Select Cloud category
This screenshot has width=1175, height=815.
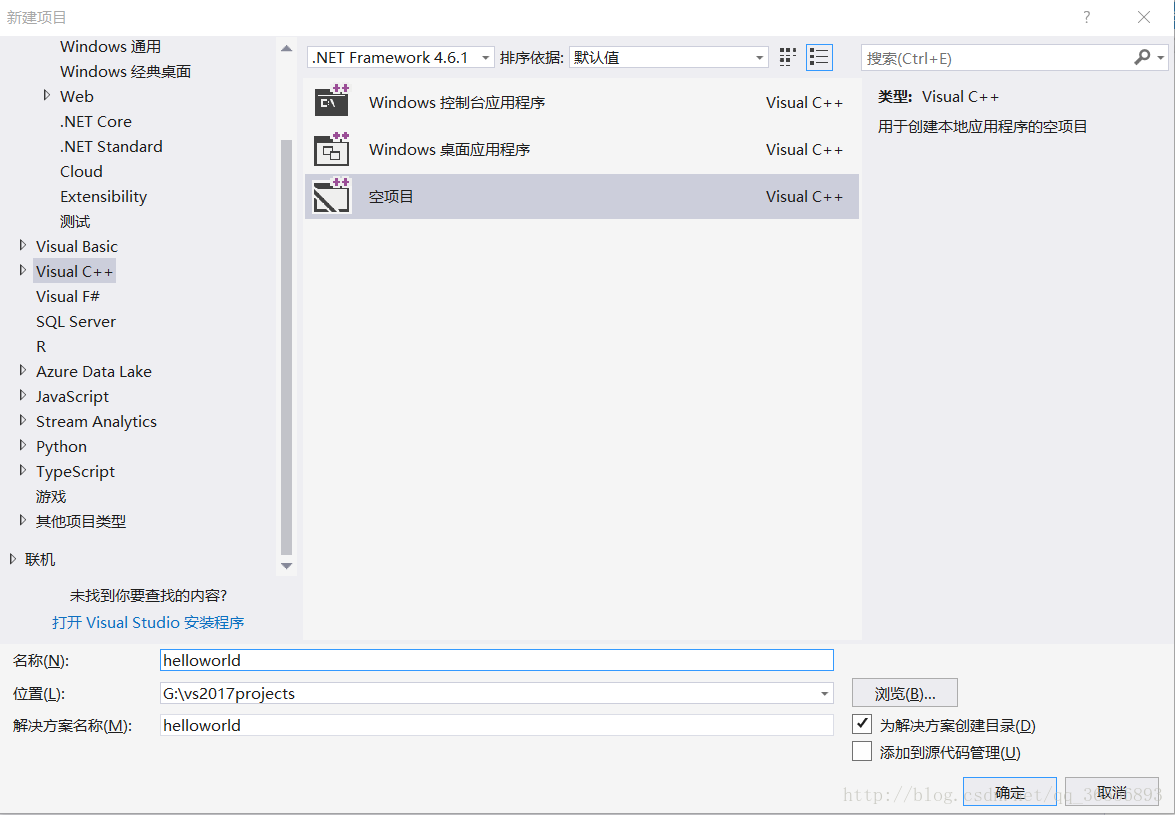coord(81,172)
